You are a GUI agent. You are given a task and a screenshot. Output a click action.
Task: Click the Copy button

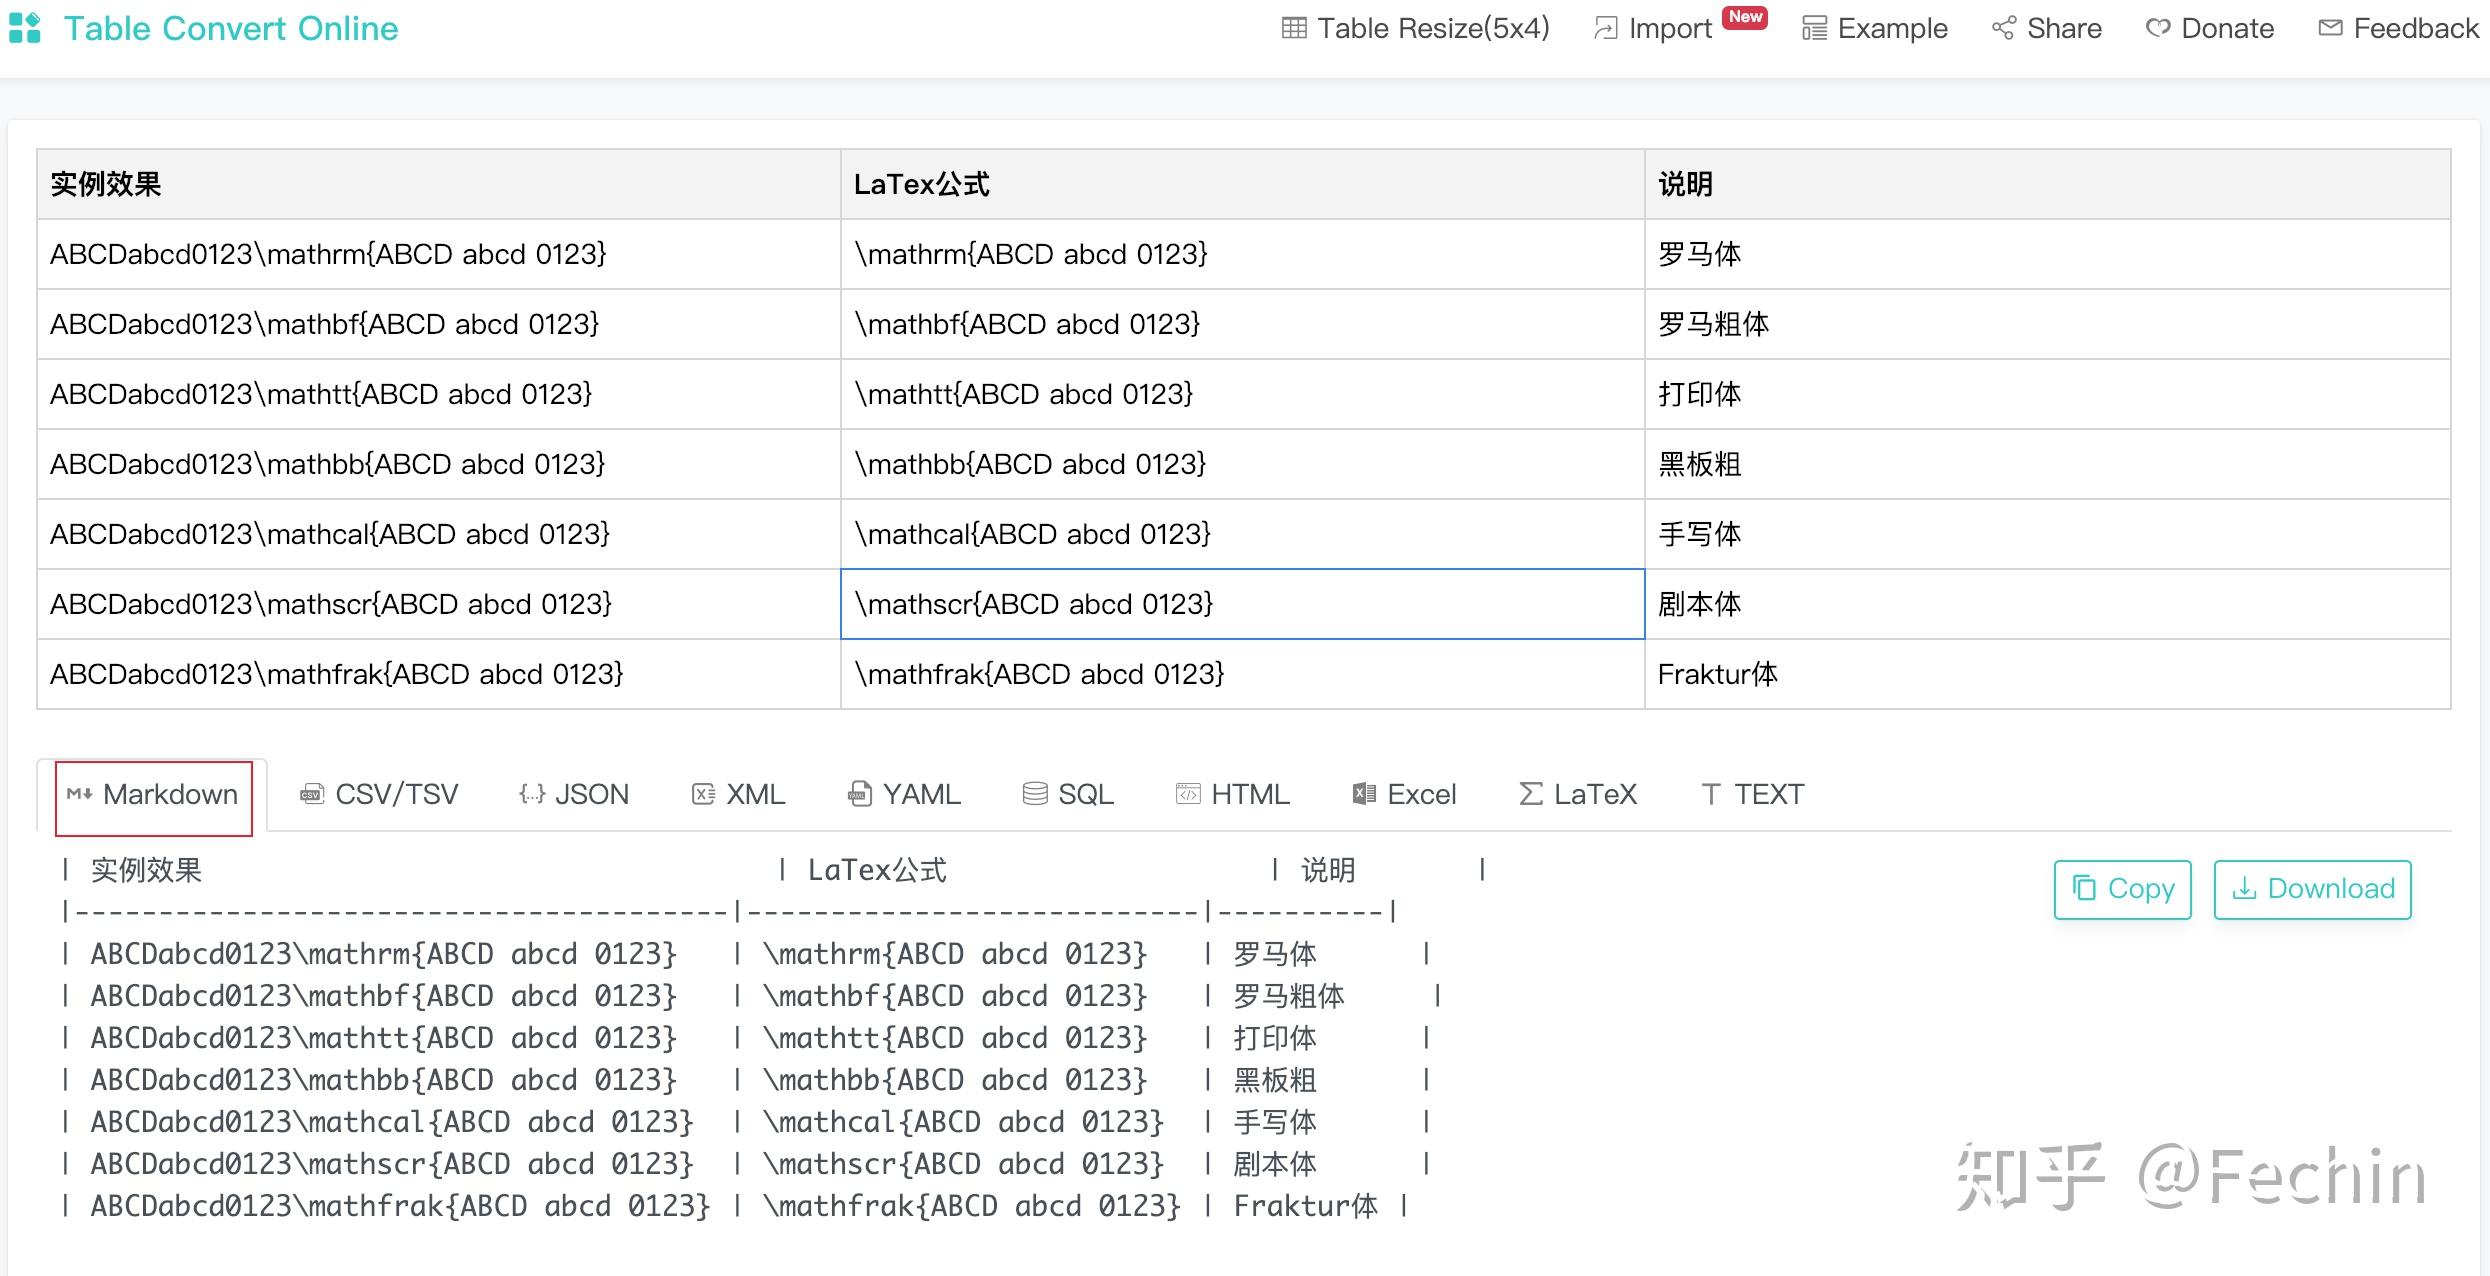[x=2121, y=888]
